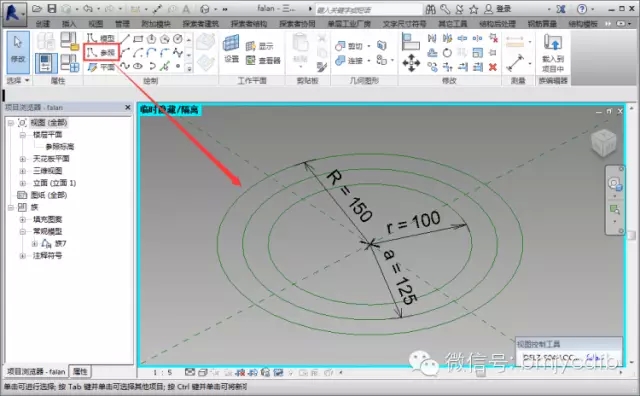
Task: Select the rectangle draw tool
Action: 138,39
